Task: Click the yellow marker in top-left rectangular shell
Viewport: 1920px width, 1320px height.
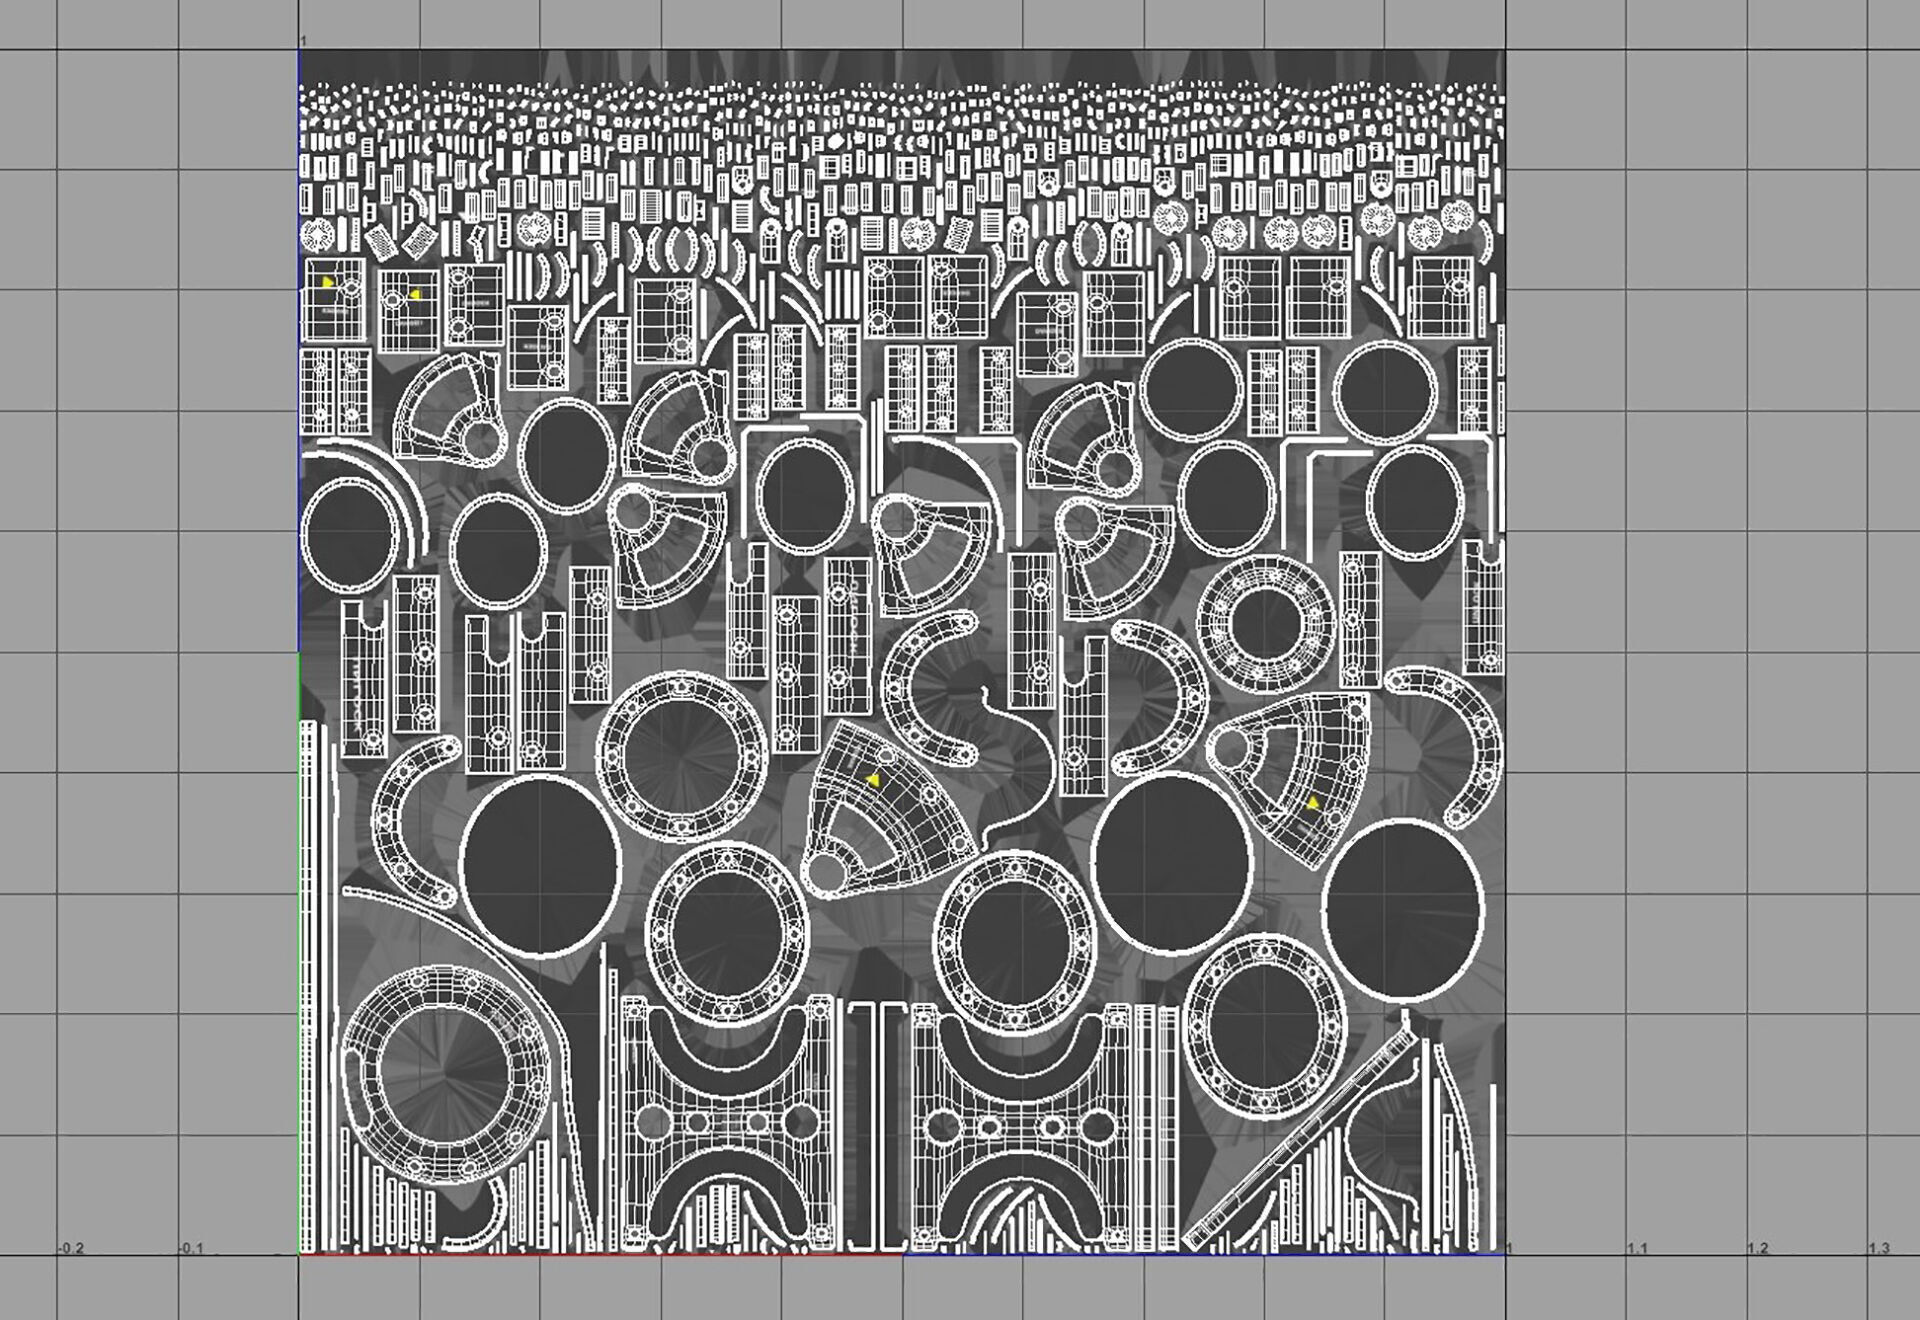Action: tap(328, 283)
